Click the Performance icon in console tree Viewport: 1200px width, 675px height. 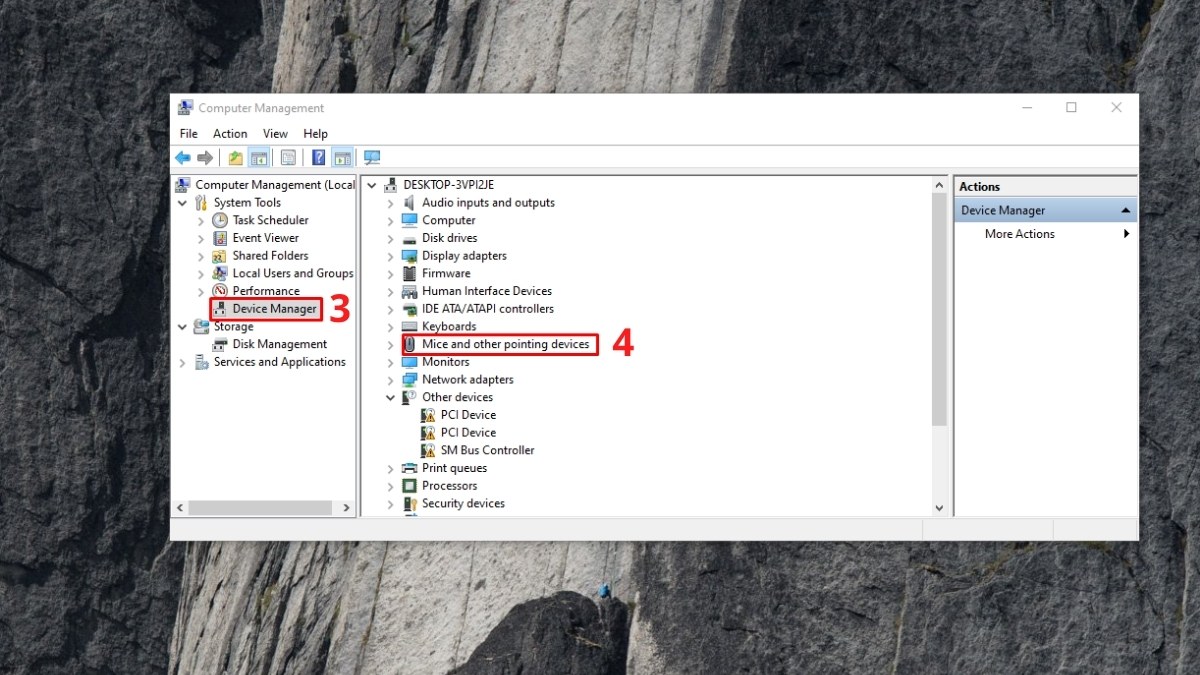coord(220,291)
